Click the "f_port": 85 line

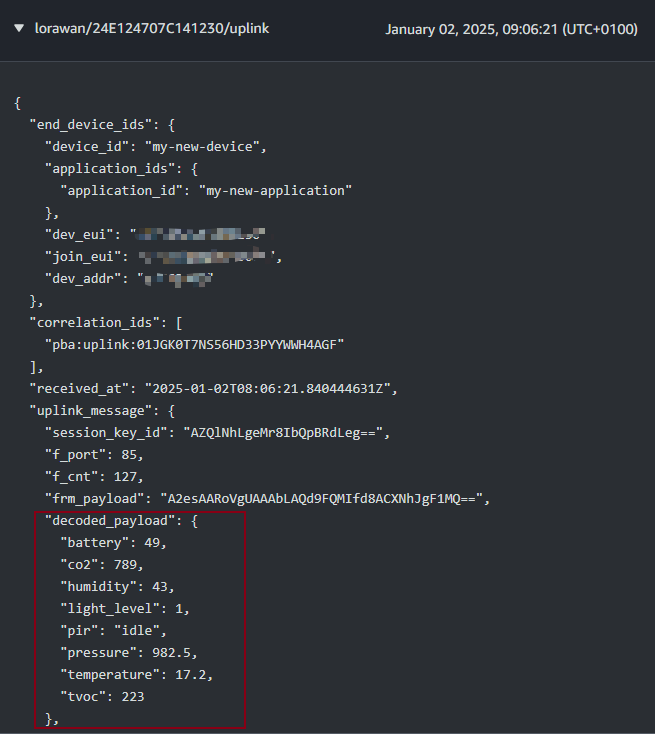[94, 455]
